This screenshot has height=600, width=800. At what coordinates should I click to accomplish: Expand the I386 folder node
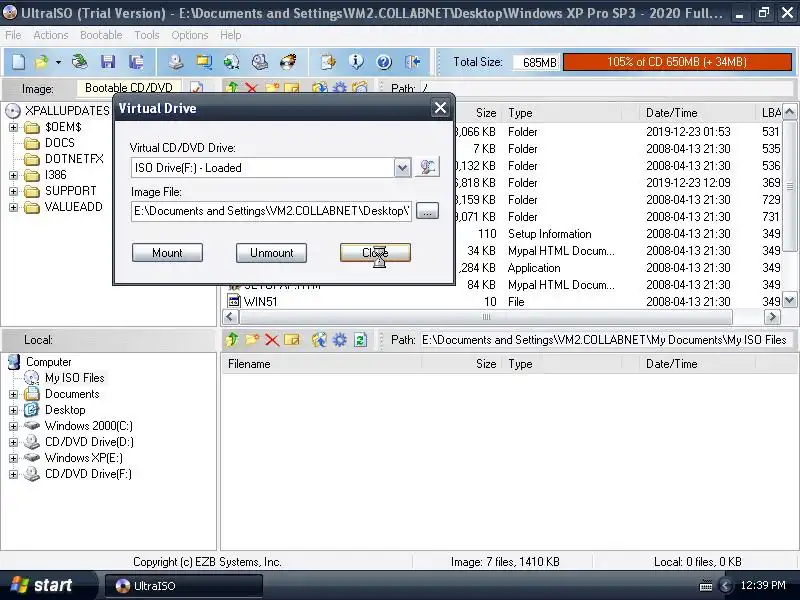click(14, 176)
